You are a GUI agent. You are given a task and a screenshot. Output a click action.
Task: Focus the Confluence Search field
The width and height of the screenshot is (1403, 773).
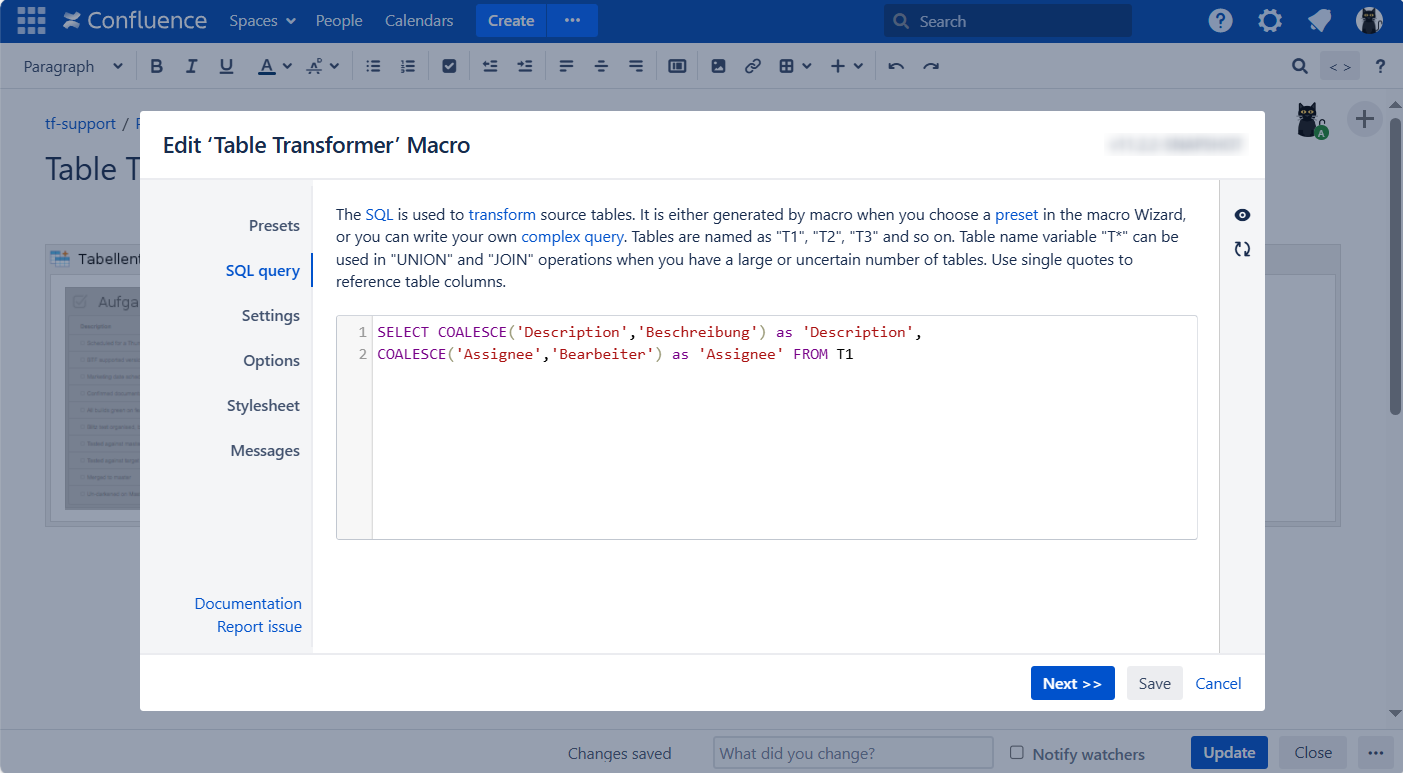[x=1008, y=21]
